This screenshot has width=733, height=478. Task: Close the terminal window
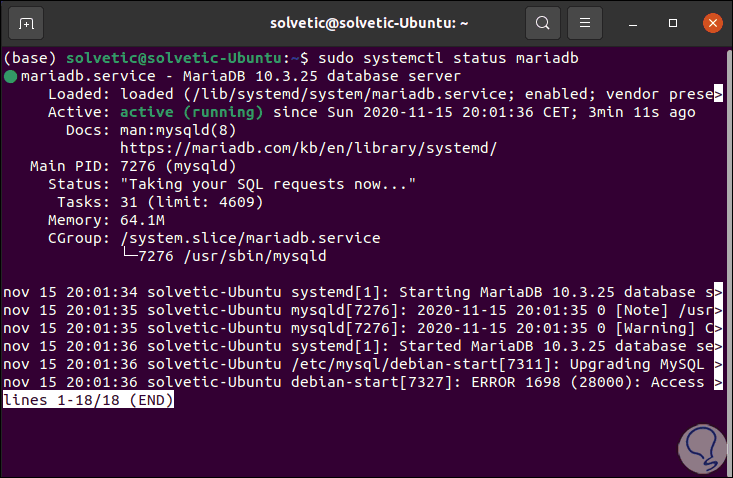pyautogui.click(x=710, y=22)
